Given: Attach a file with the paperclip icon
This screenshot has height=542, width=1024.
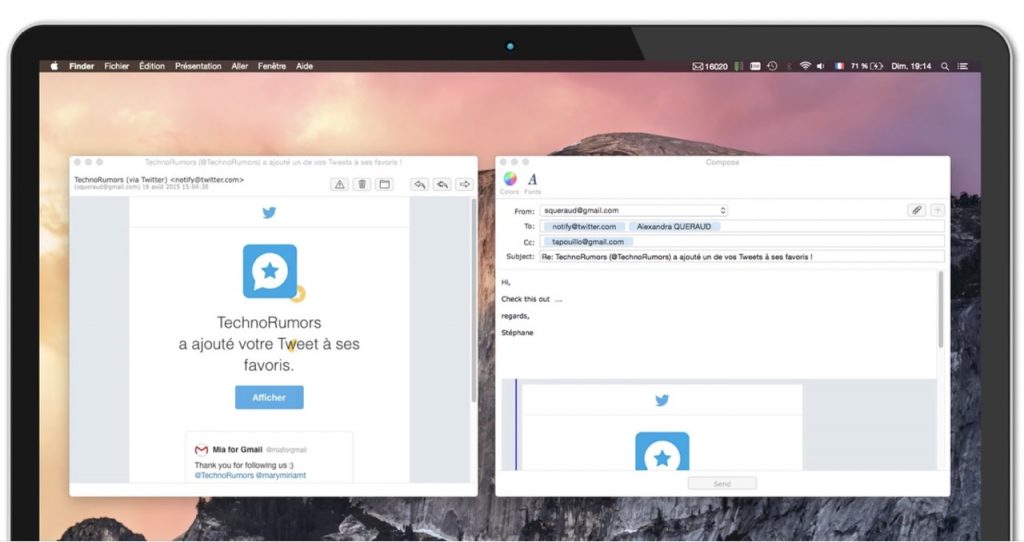Looking at the screenshot, I should (916, 210).
